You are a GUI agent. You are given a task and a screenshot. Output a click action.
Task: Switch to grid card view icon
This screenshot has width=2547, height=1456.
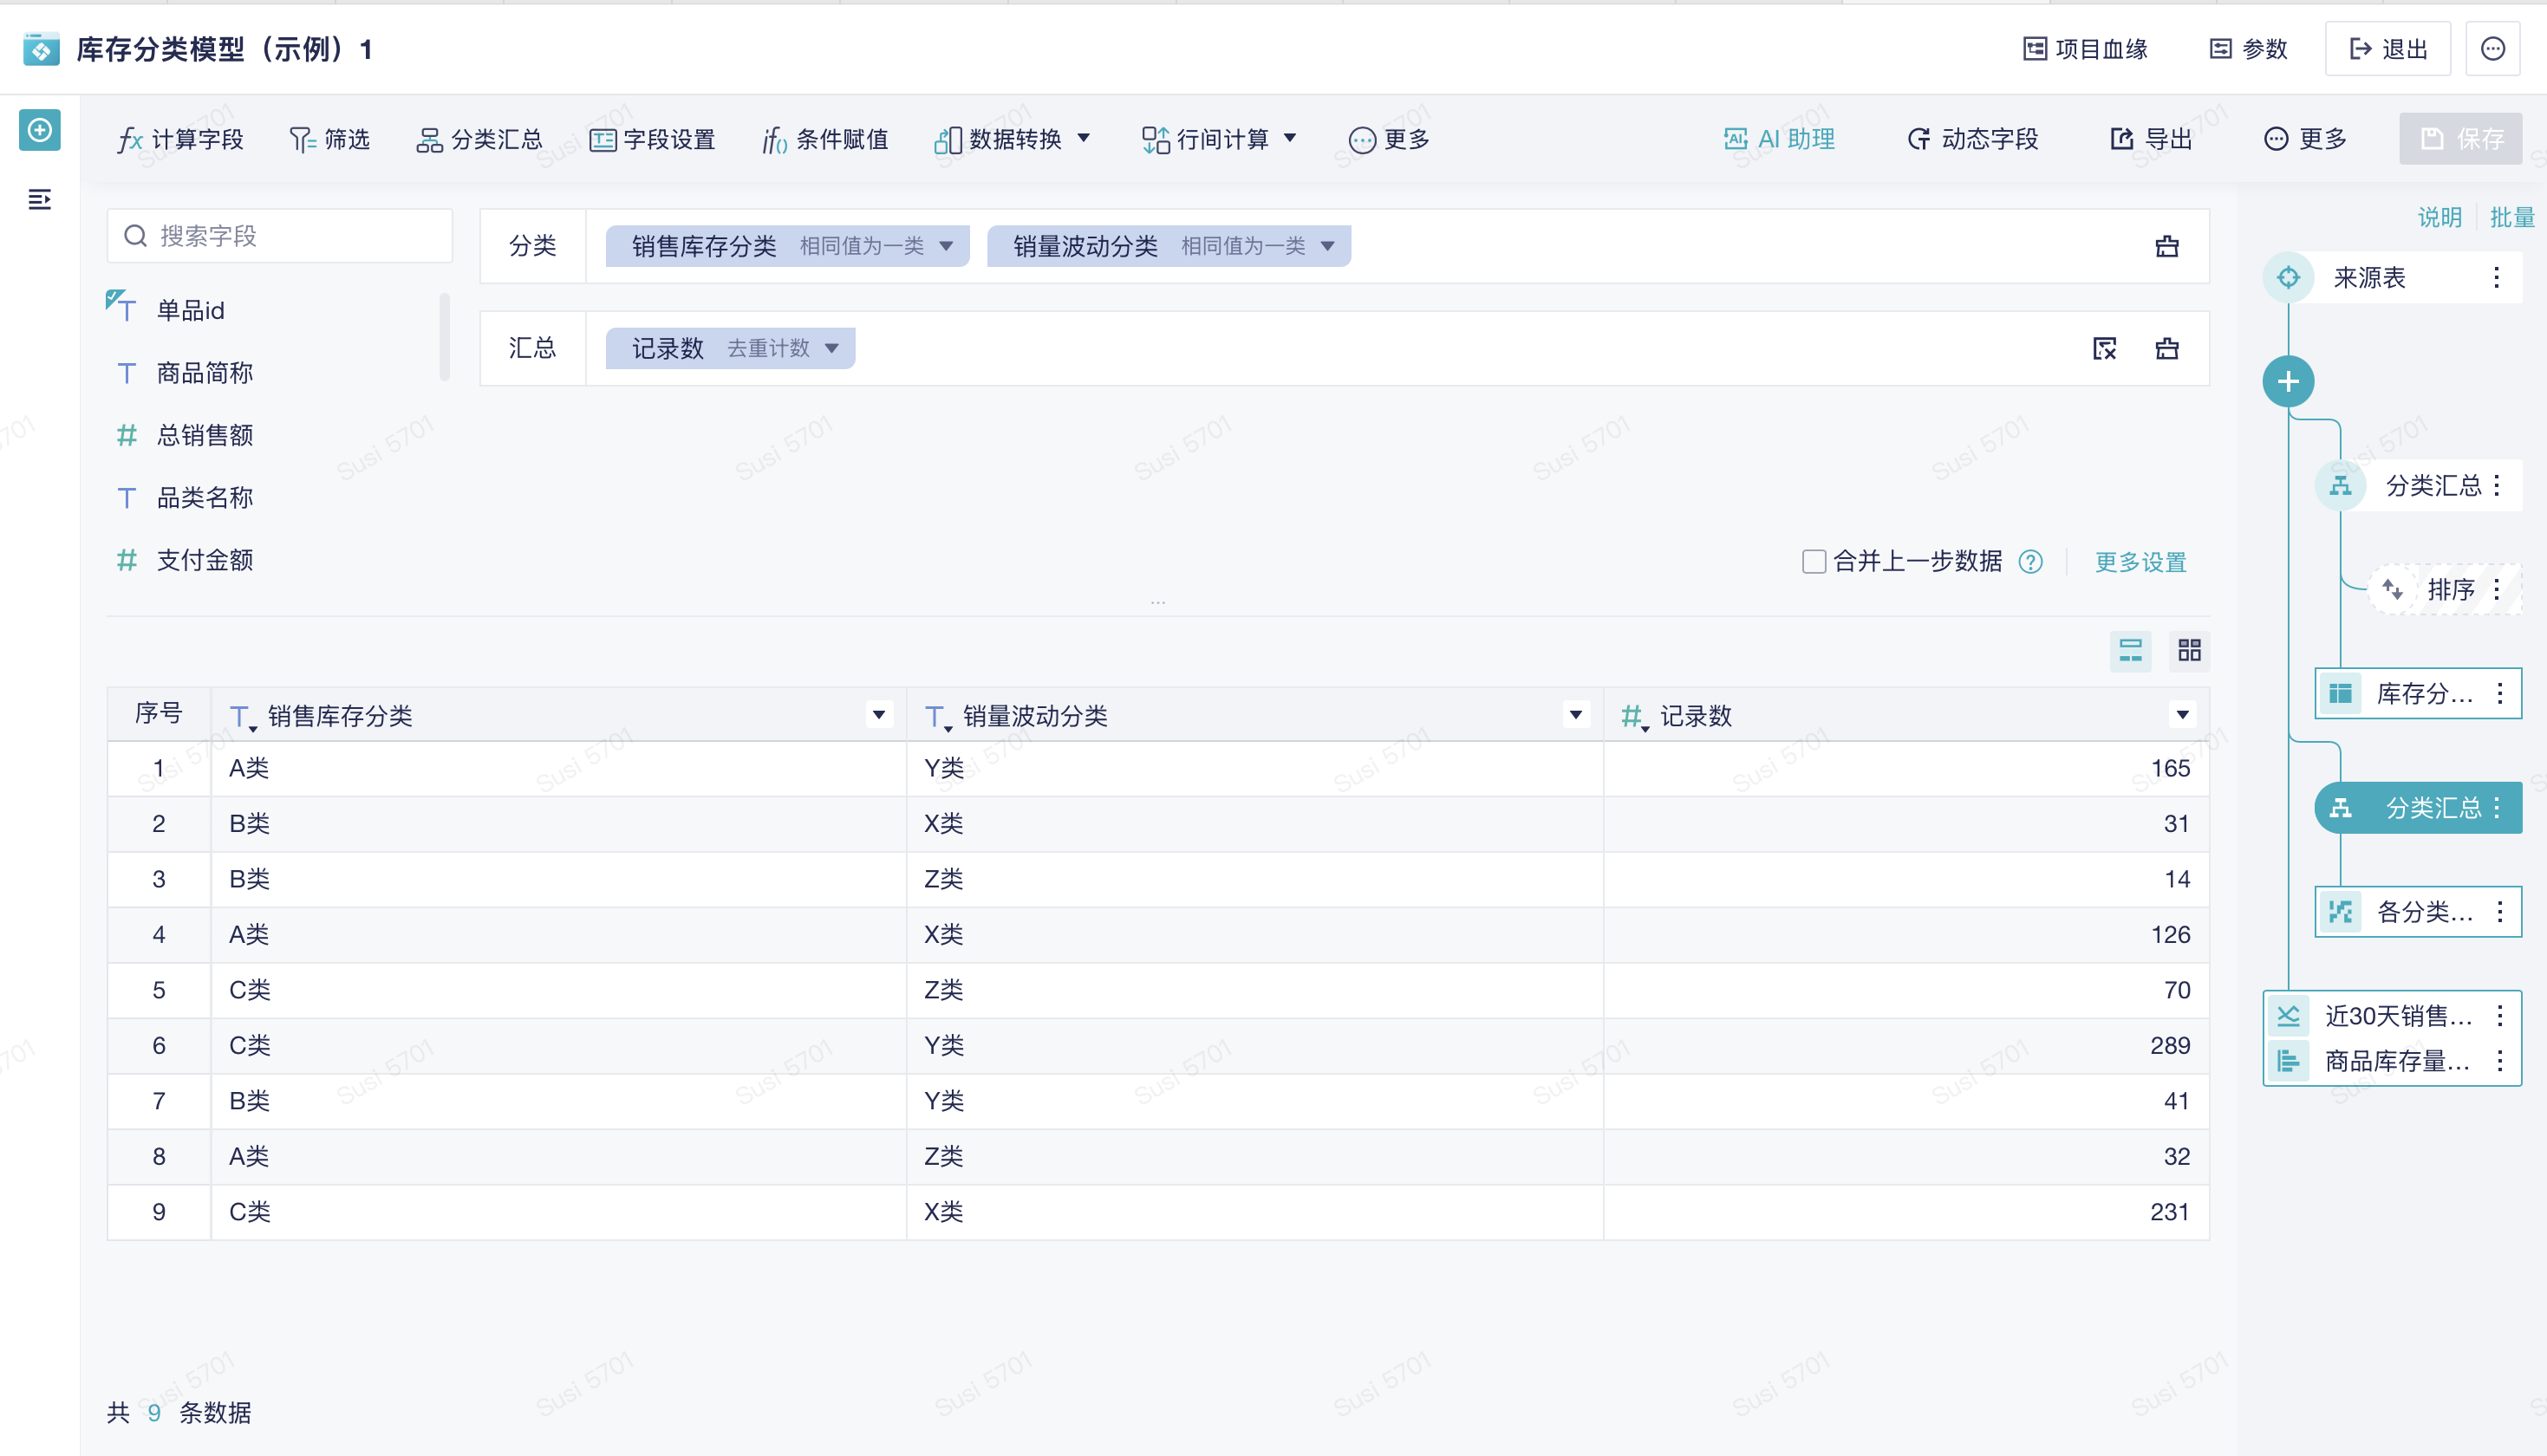(x=2189, y=650)
